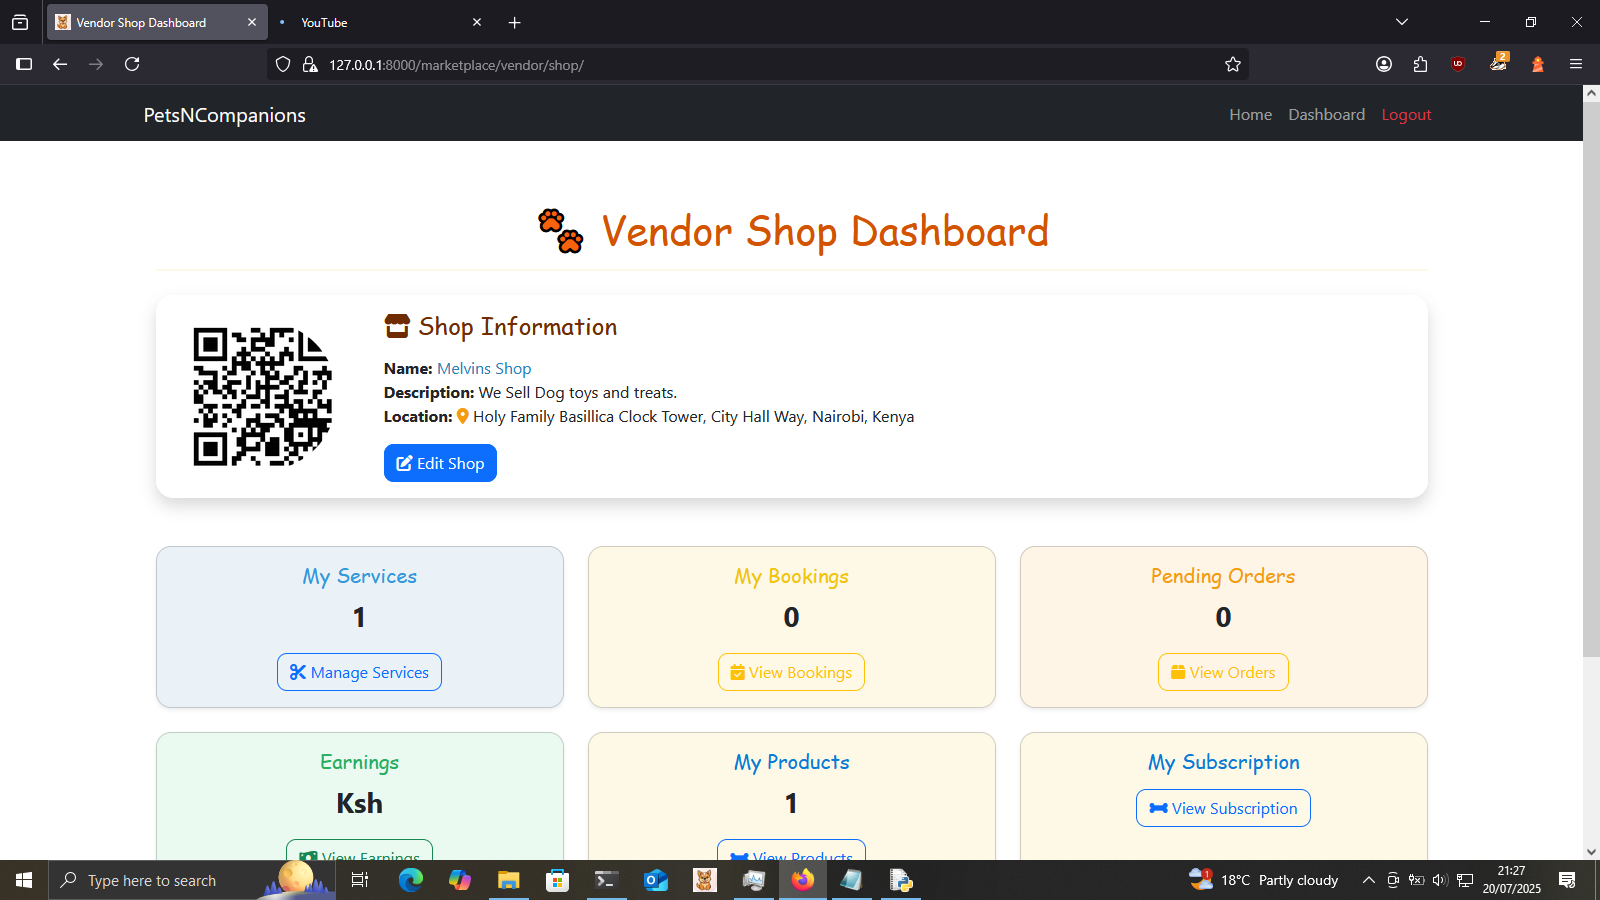Open File Explorer from the taskbar

coord(509,880)
